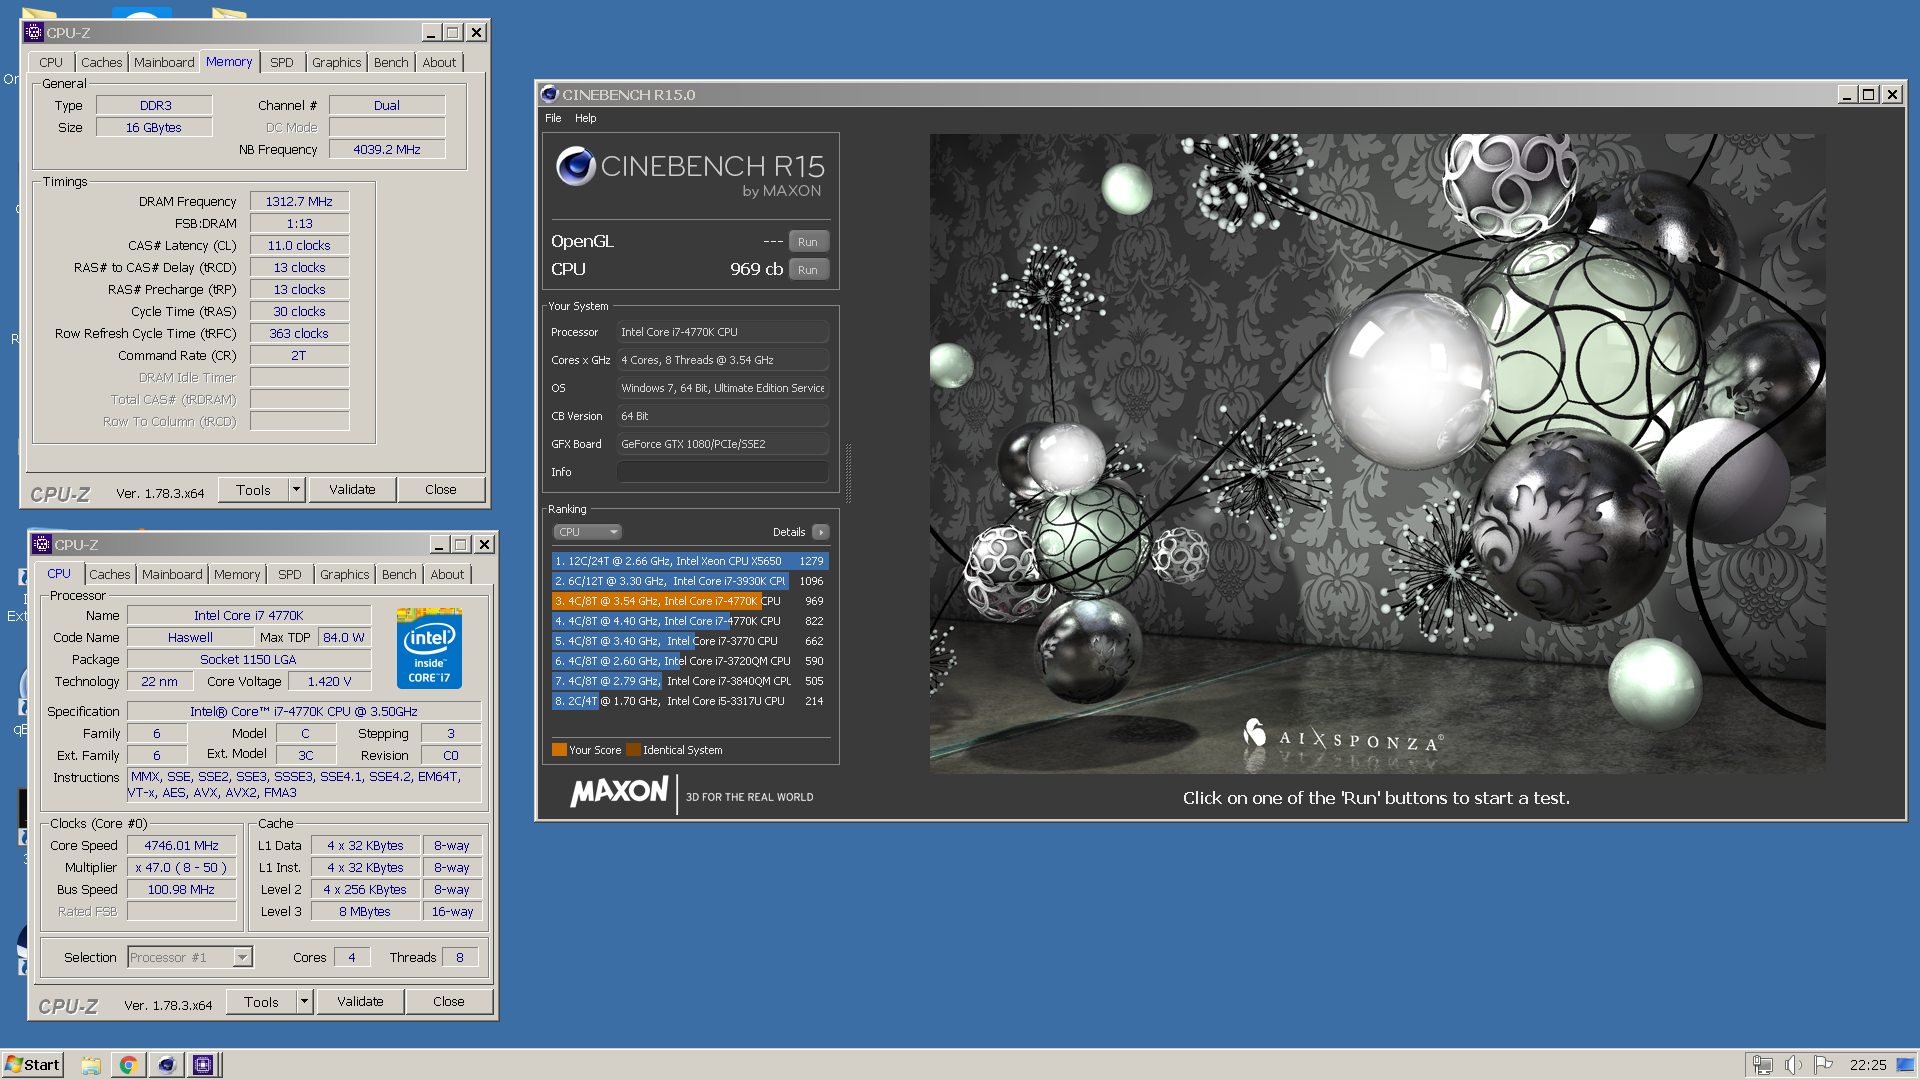Click the rendered scene preview image

coord(1377,453)
